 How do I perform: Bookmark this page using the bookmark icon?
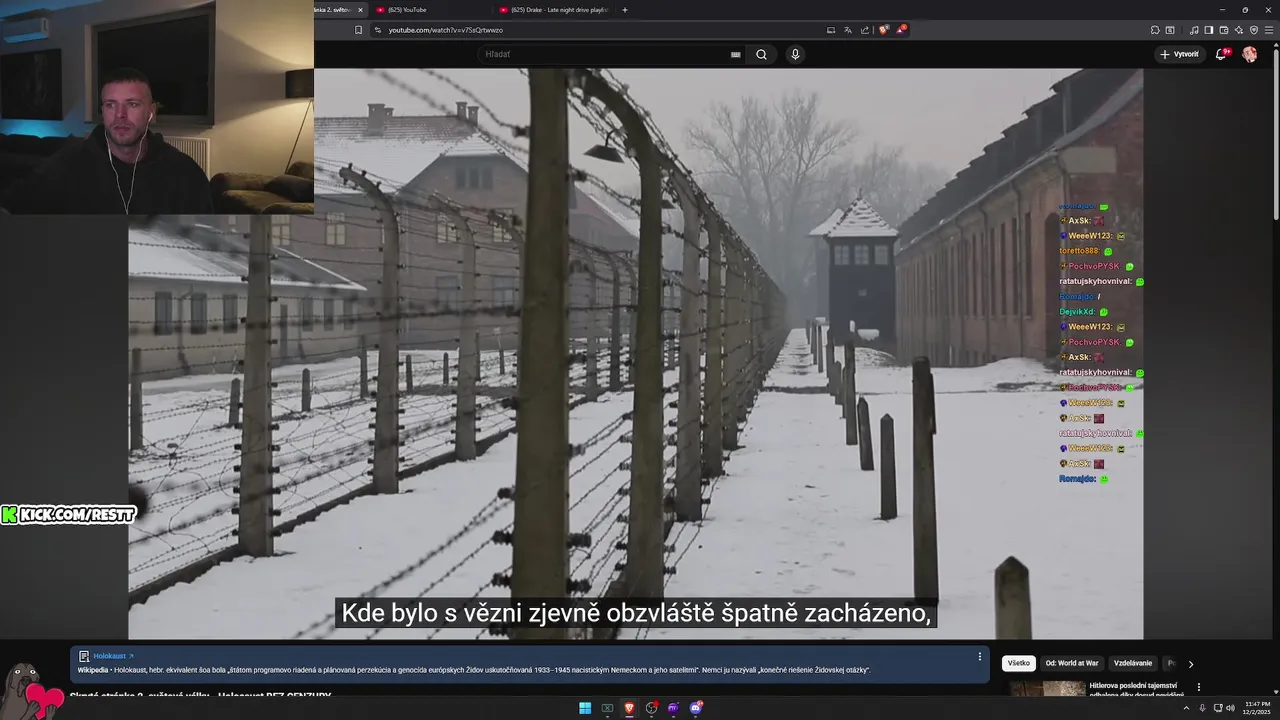click(359, 30)
